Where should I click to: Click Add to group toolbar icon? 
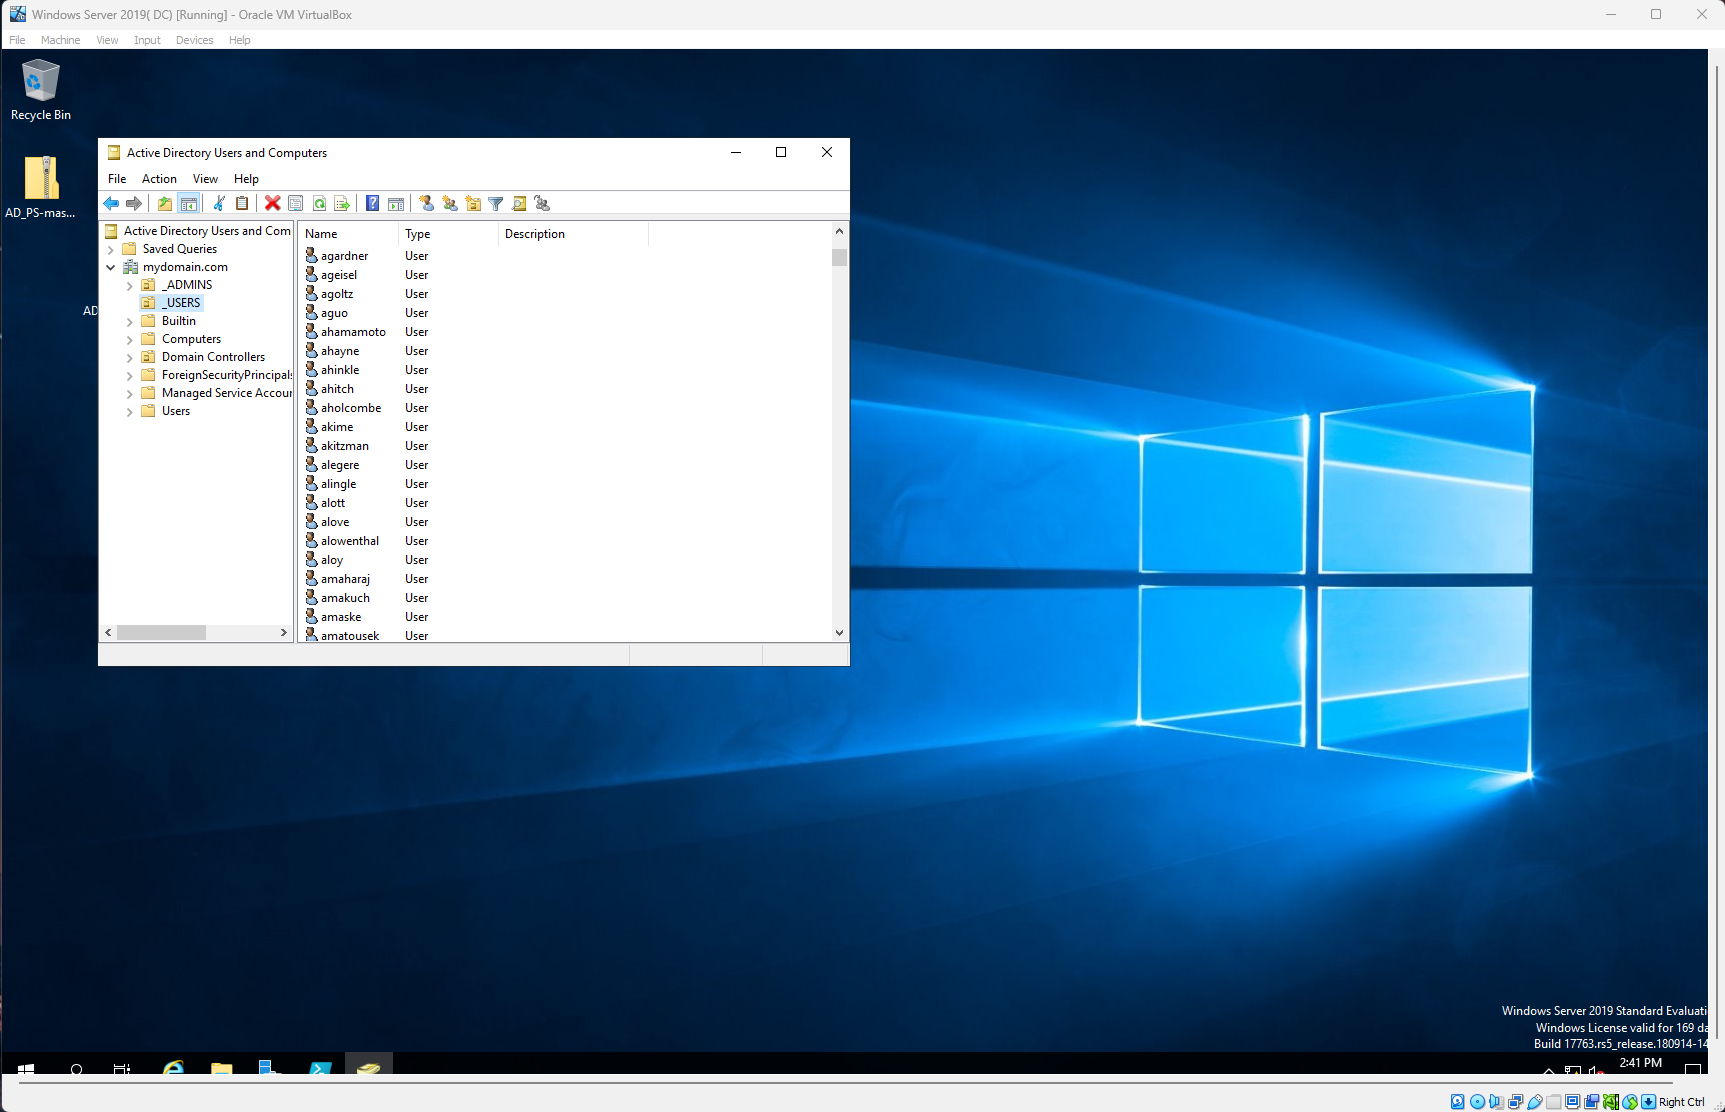pyautogui.click(x=543, y=204)
